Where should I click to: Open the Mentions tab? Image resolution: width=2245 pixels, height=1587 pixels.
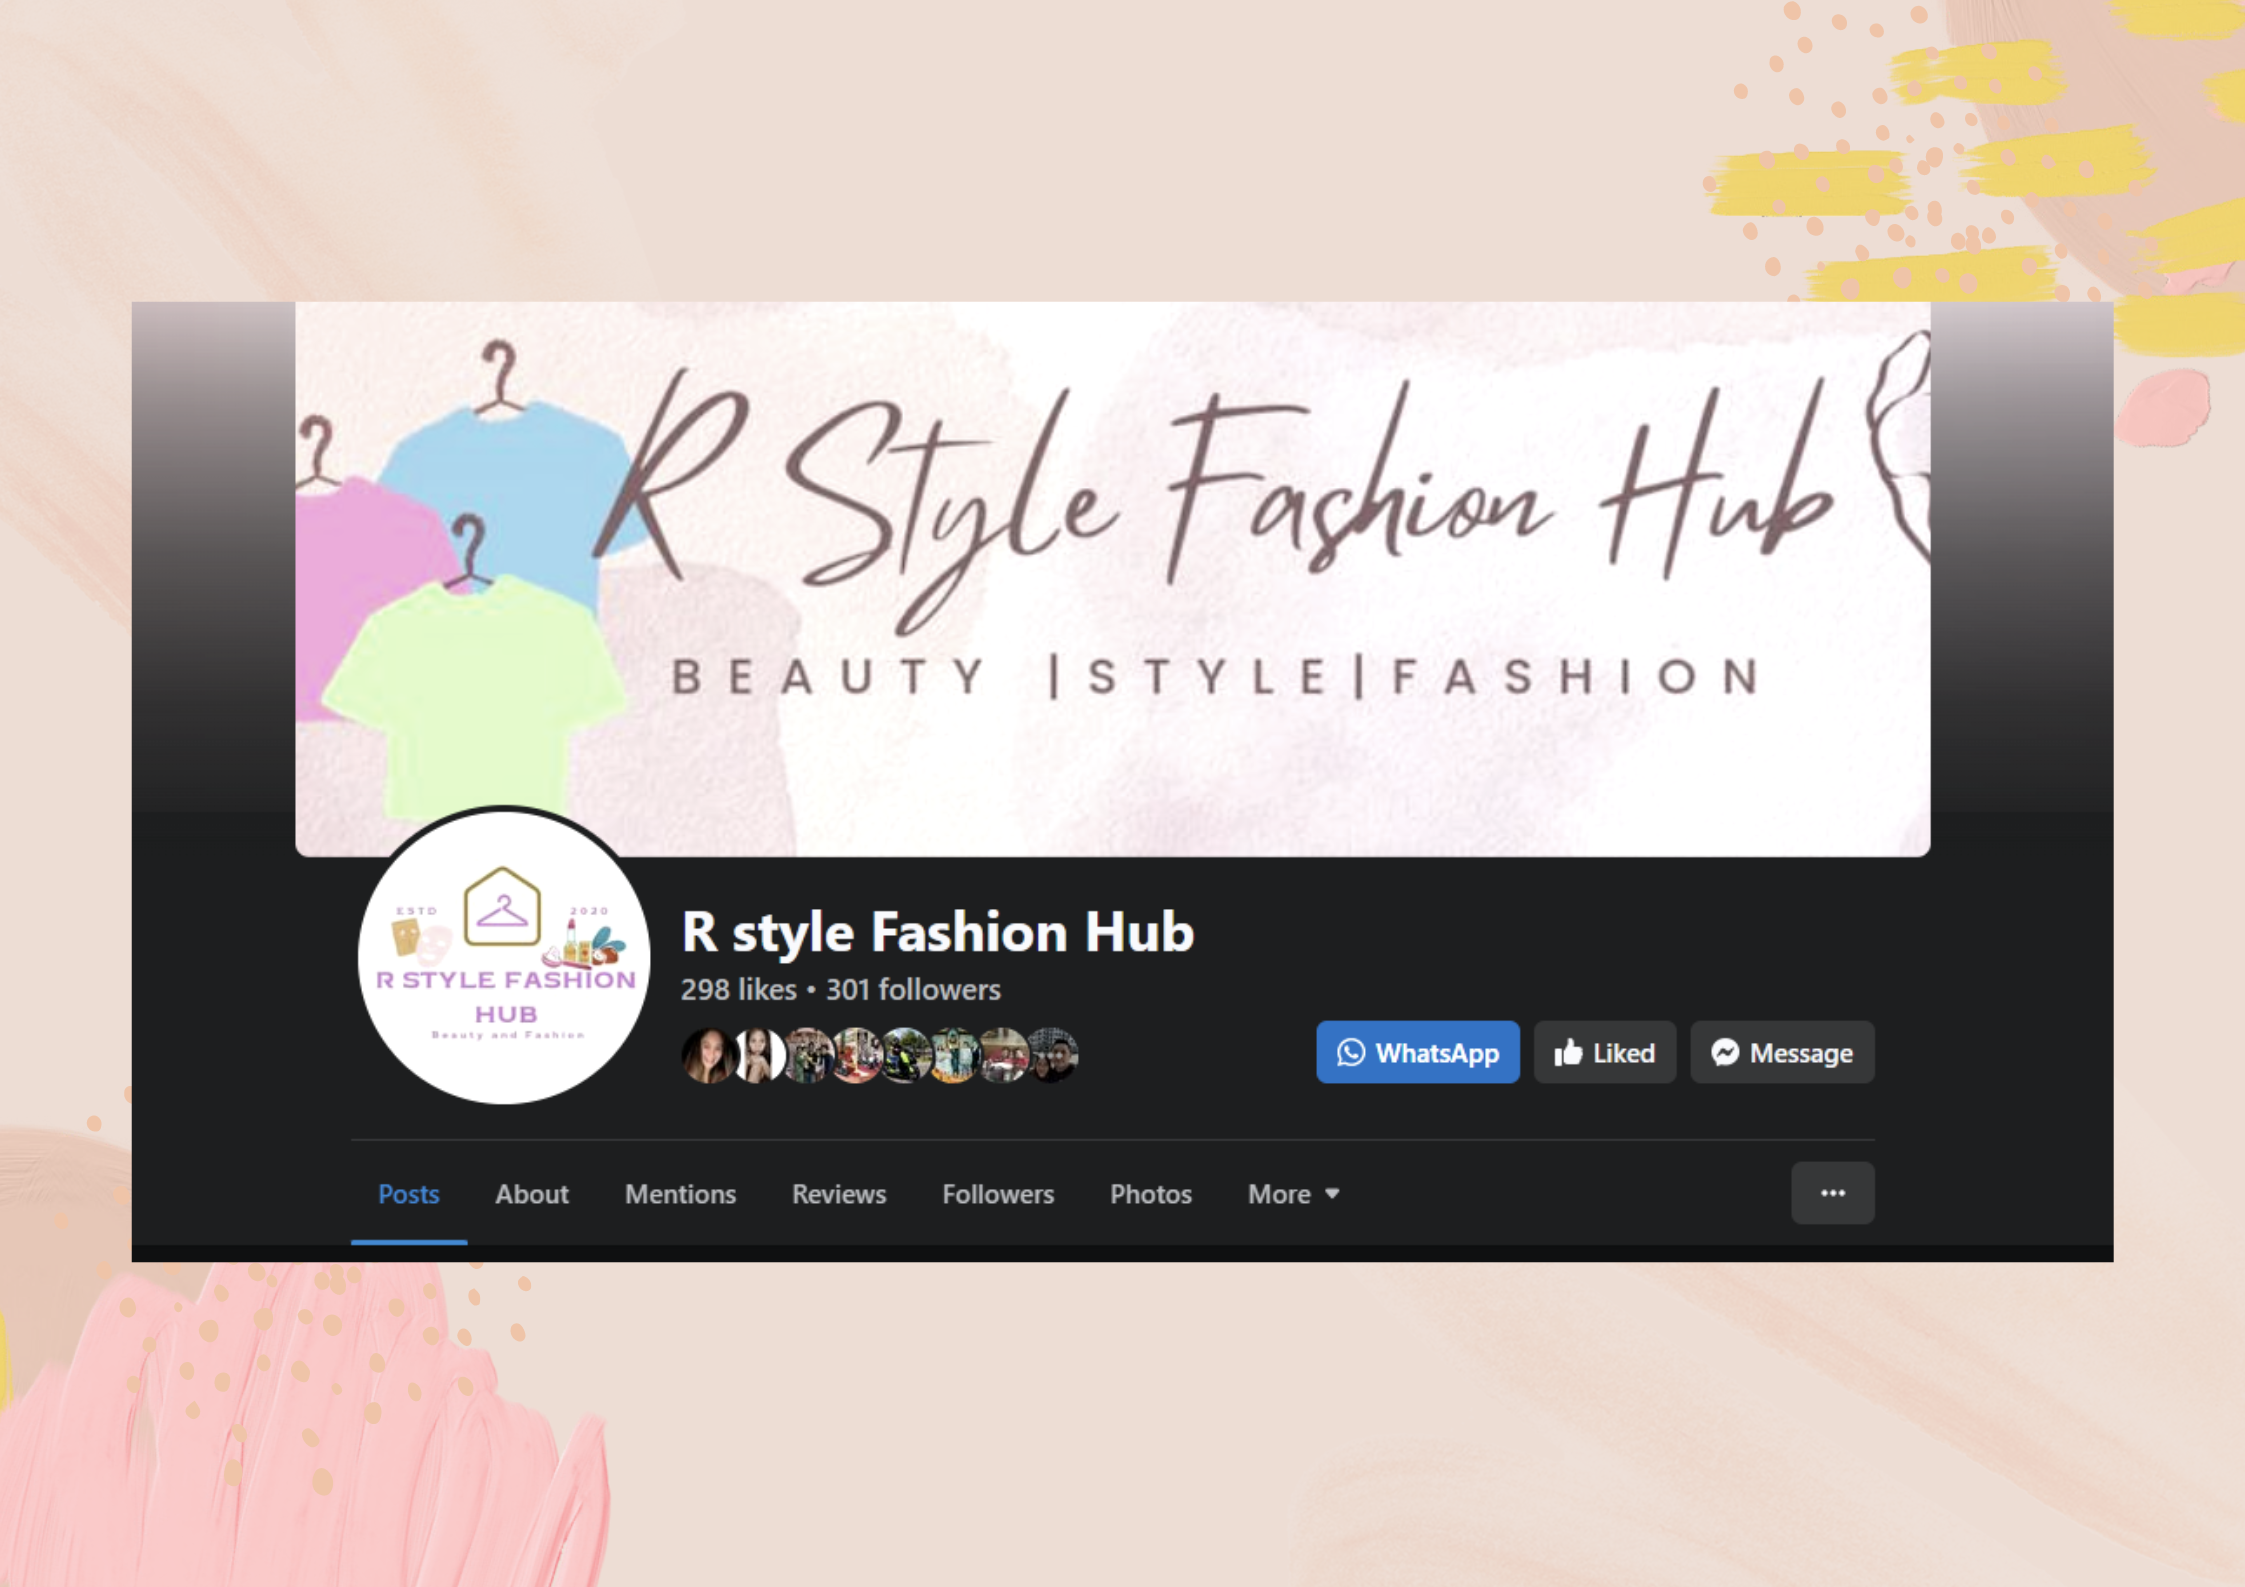[x=680, y=1194]
